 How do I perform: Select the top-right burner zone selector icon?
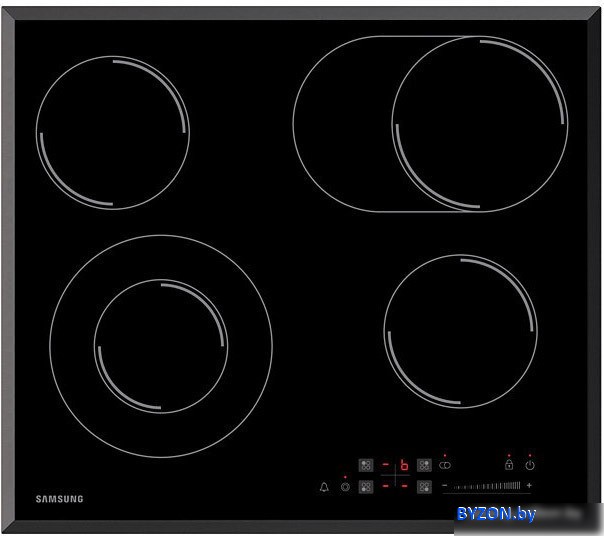pyautogui.click(x=424, y=465)
